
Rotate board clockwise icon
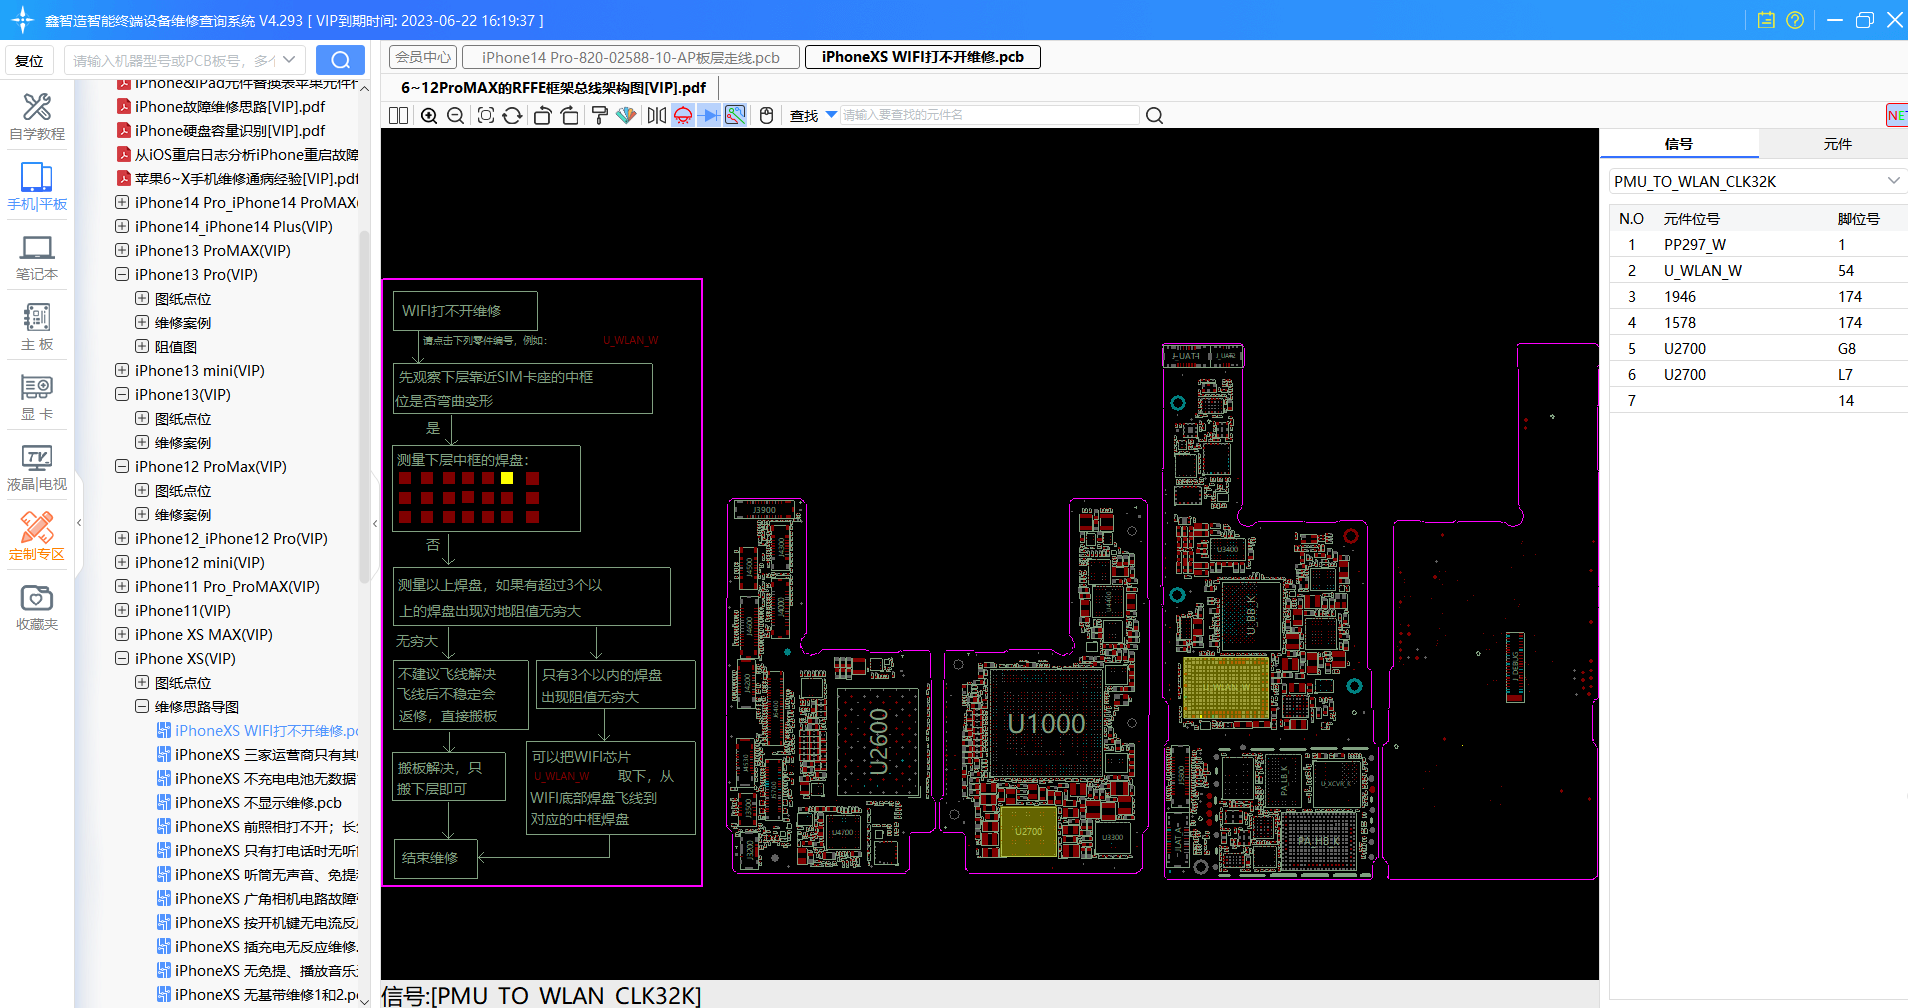[569, 115]
